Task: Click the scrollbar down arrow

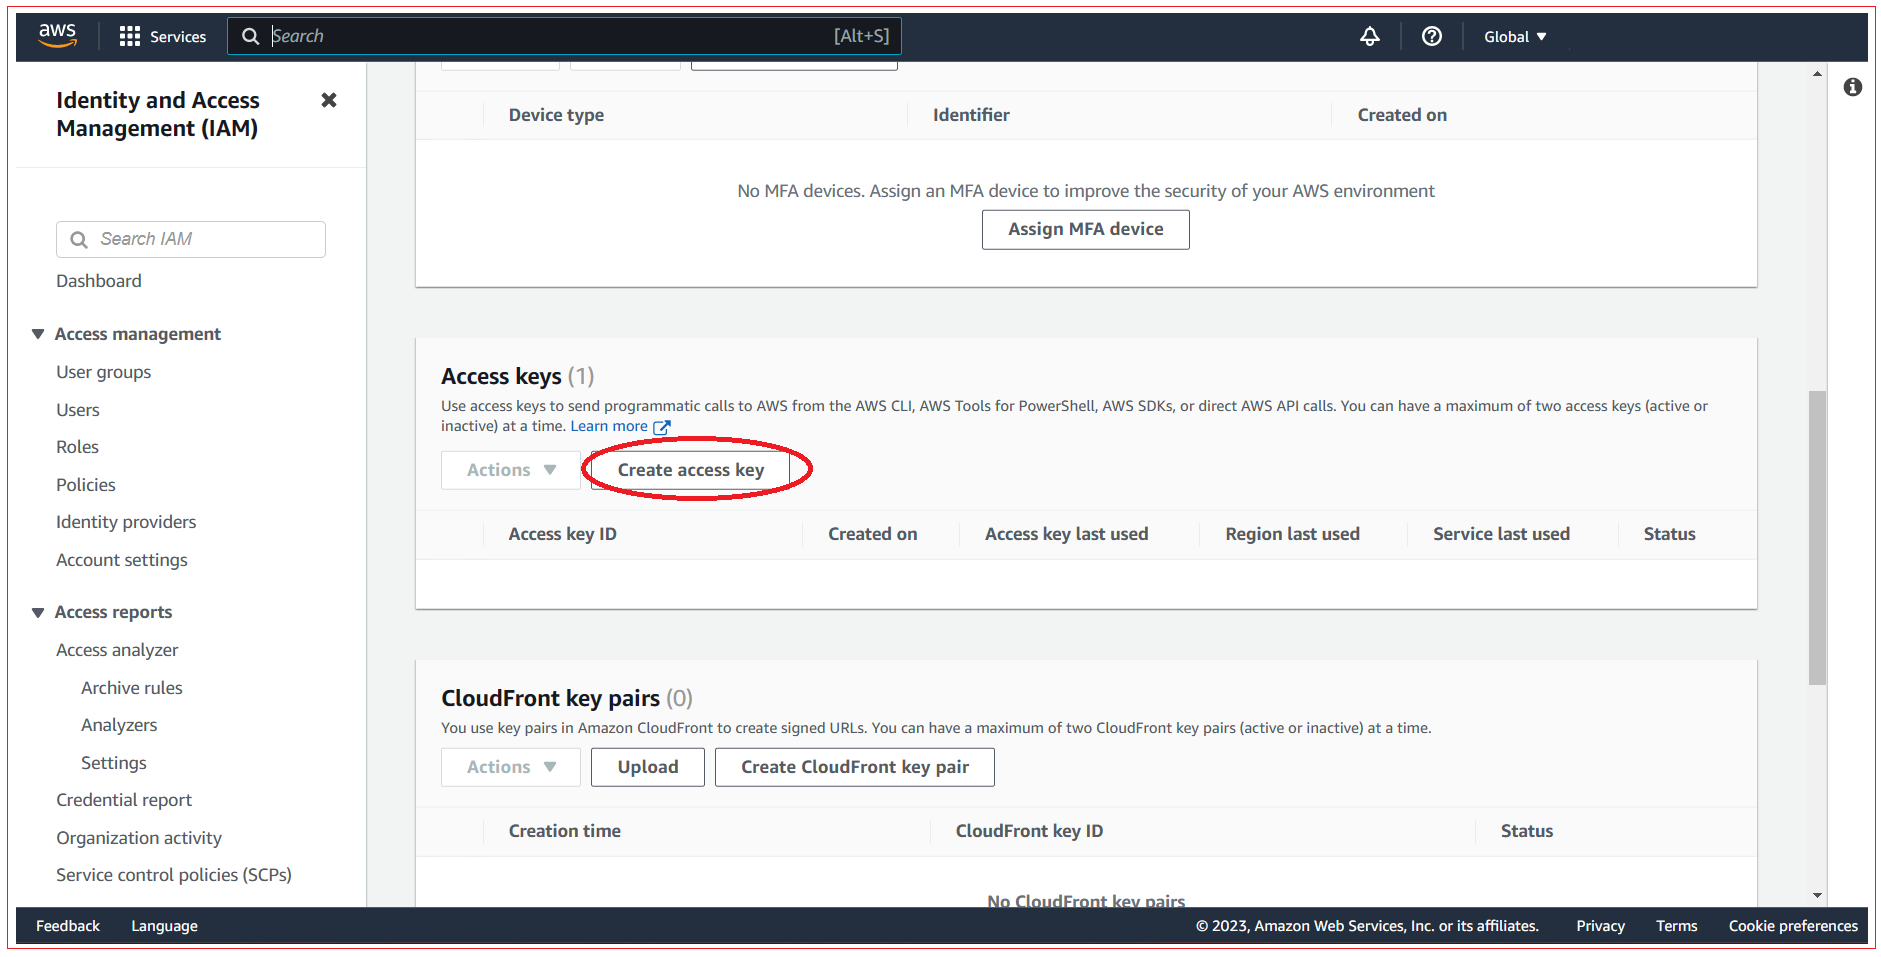Action: [x=1817, y=895]
